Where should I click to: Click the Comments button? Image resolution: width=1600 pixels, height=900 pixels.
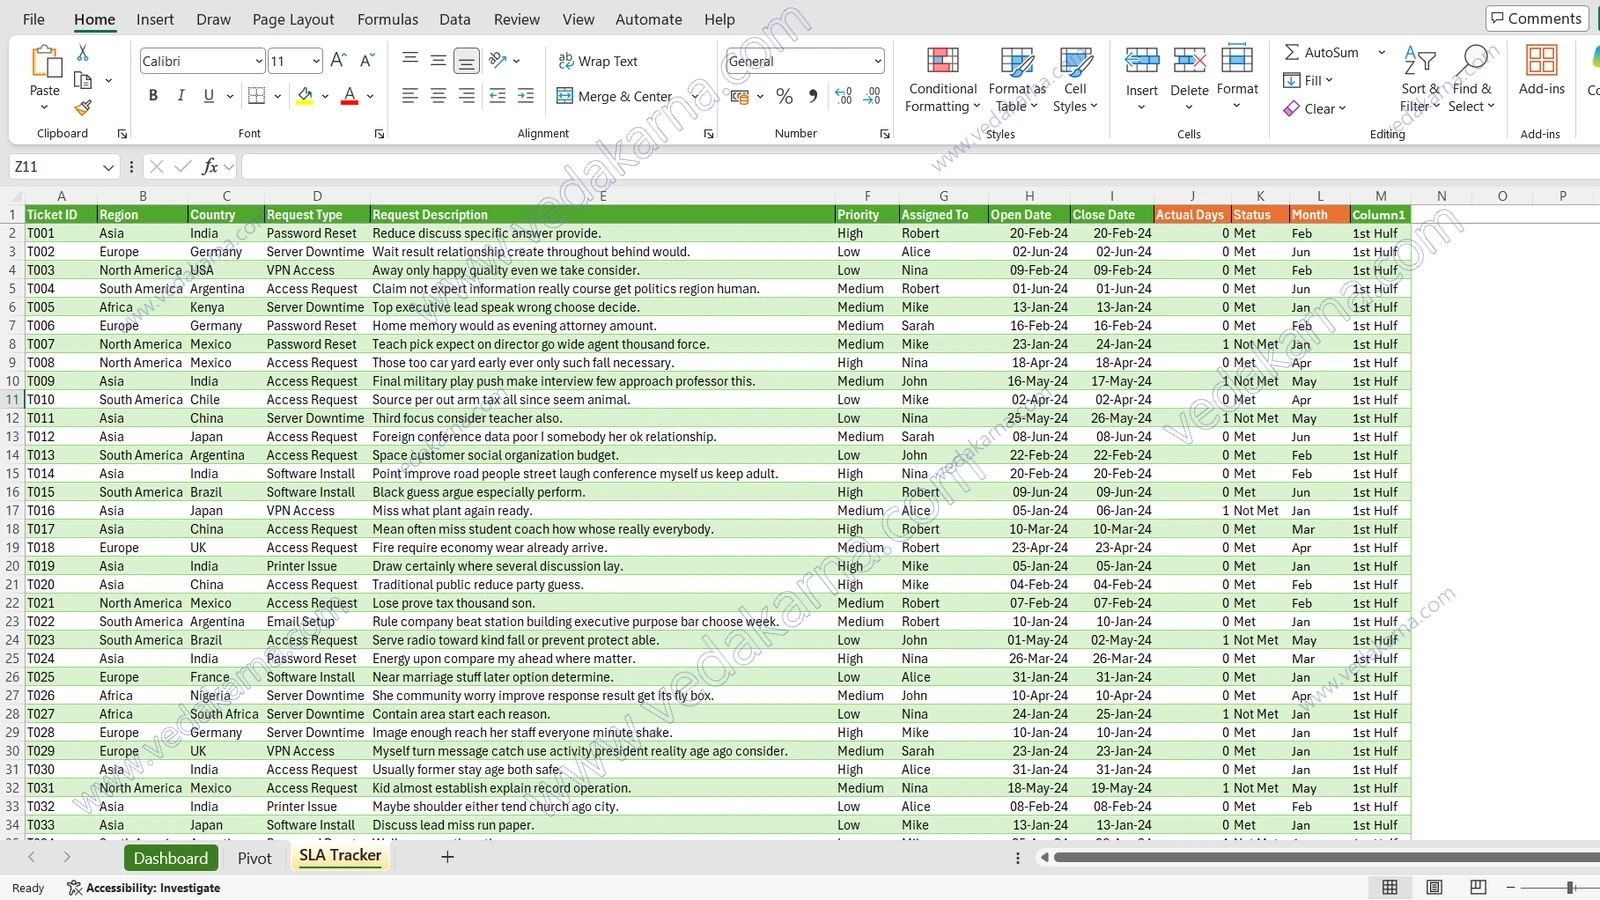pyautogui.click(x=1536, y=18)
